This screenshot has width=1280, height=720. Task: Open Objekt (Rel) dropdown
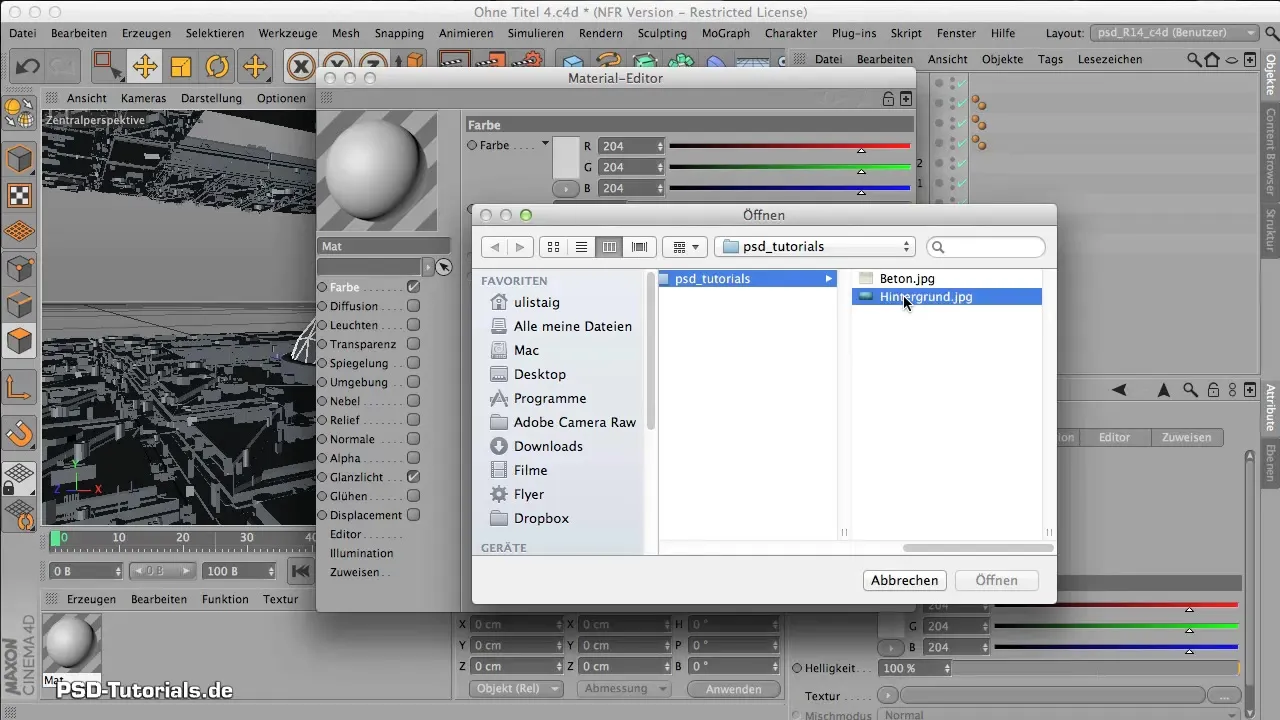point(515,689)
